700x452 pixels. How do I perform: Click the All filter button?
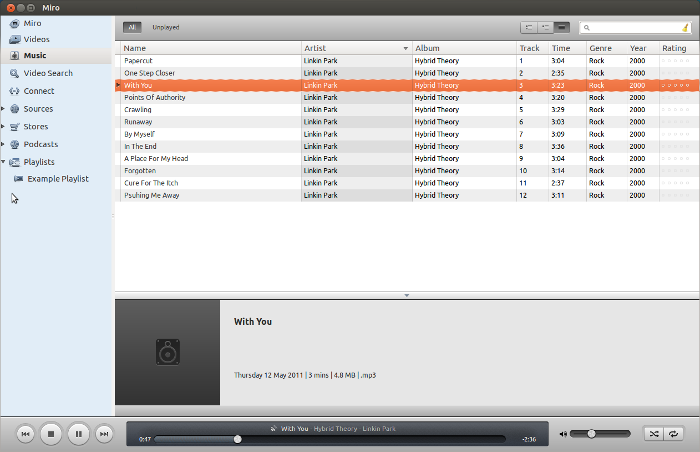[132, 27]
